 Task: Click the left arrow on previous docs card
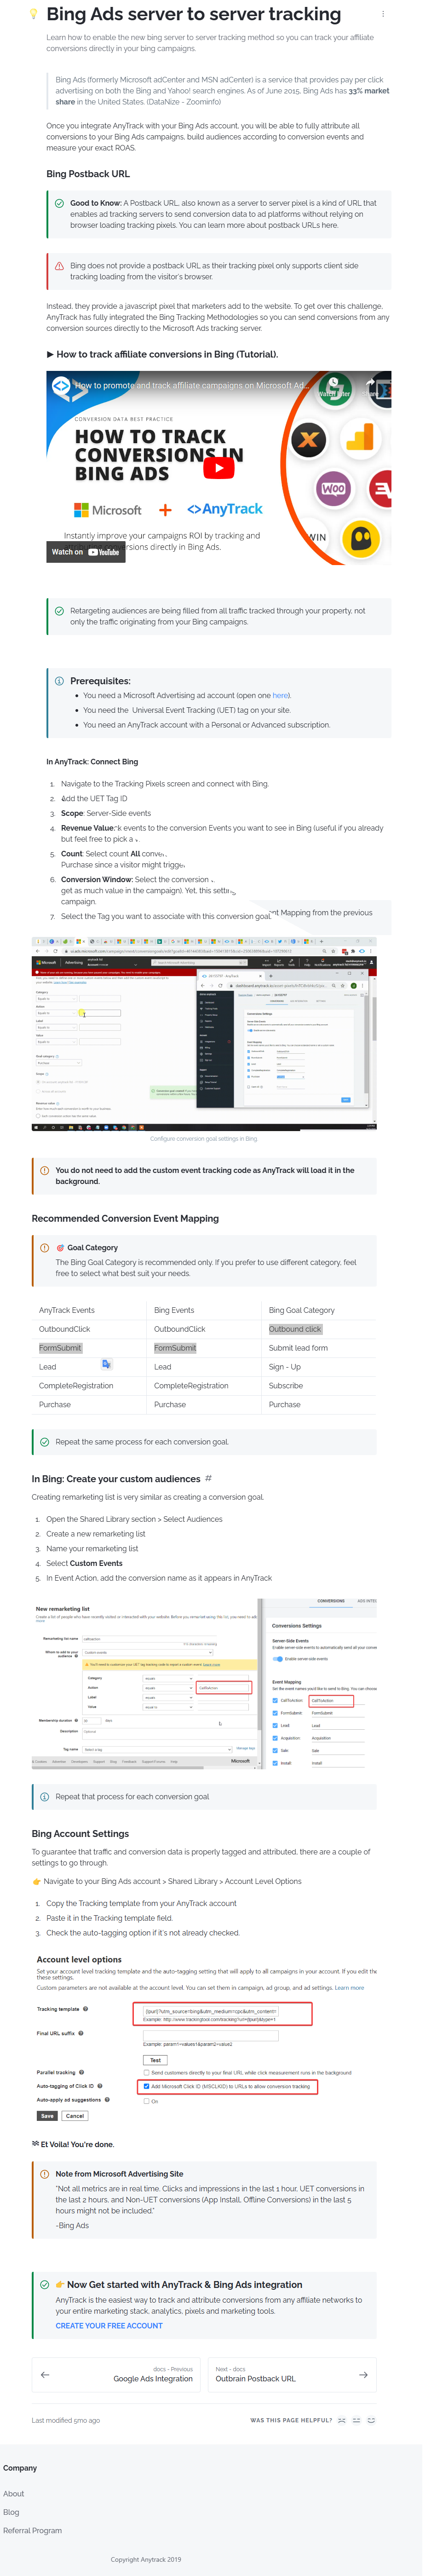pyautogui.click(x=44, y=2374)
